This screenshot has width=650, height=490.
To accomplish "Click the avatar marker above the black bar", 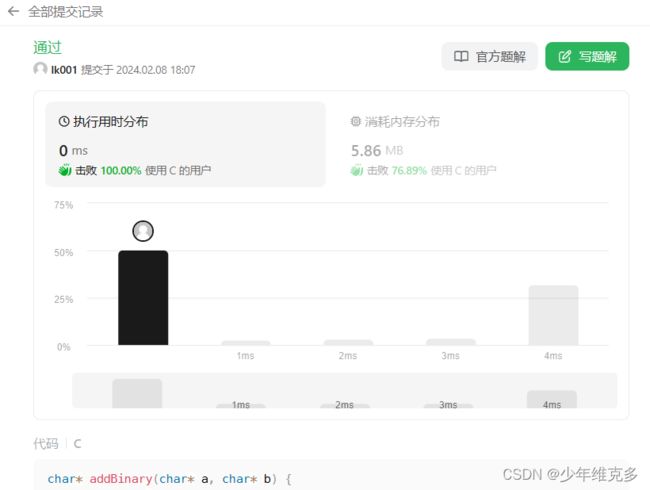I will coord(143,231).
